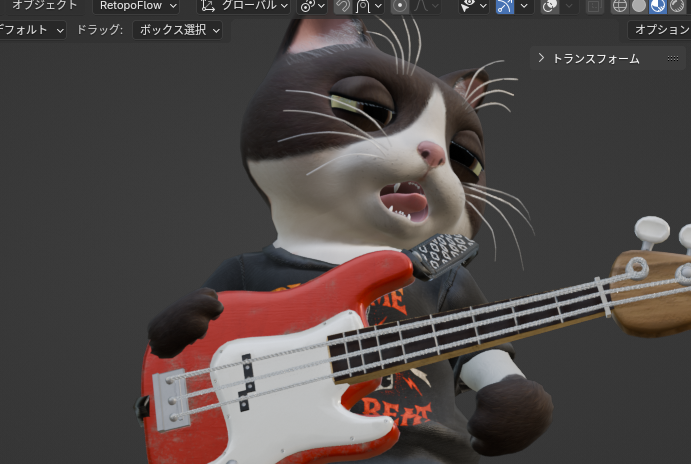The width and height of the screenshot is (691, 464).
Task: Open object visibility and selectability filter
Action: pyautogui.click(x=473, y=6)
